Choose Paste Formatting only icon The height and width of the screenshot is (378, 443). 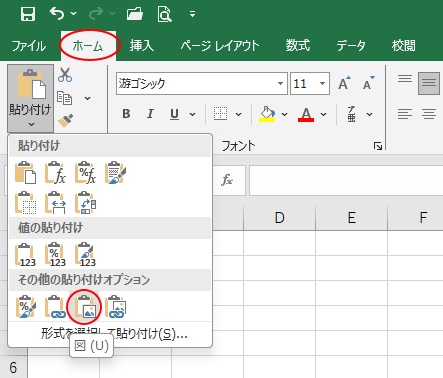[25, 307]
